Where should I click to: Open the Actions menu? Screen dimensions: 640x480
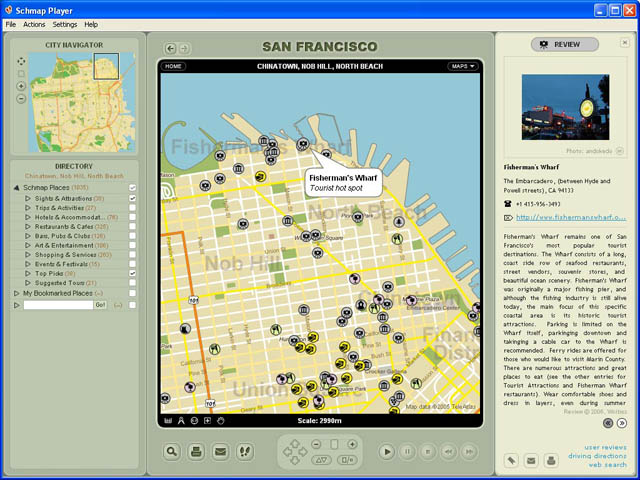pos(34,24)
